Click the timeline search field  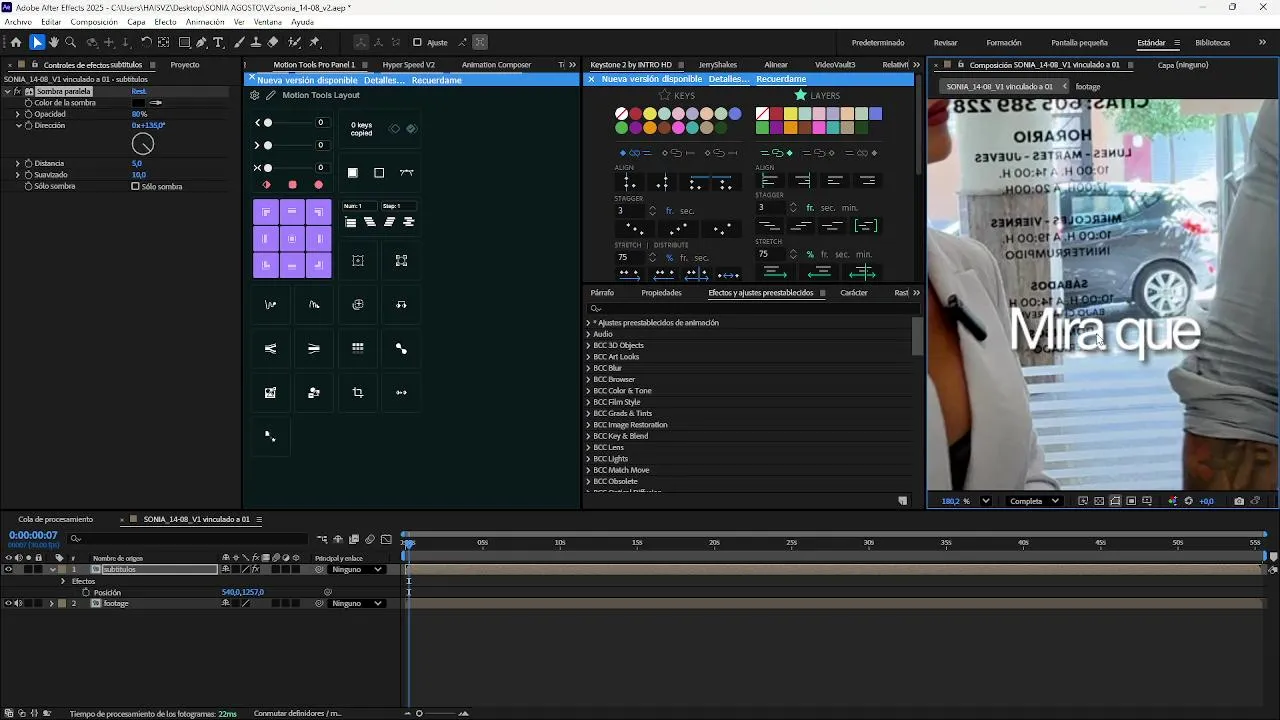[x=185, y=539]
